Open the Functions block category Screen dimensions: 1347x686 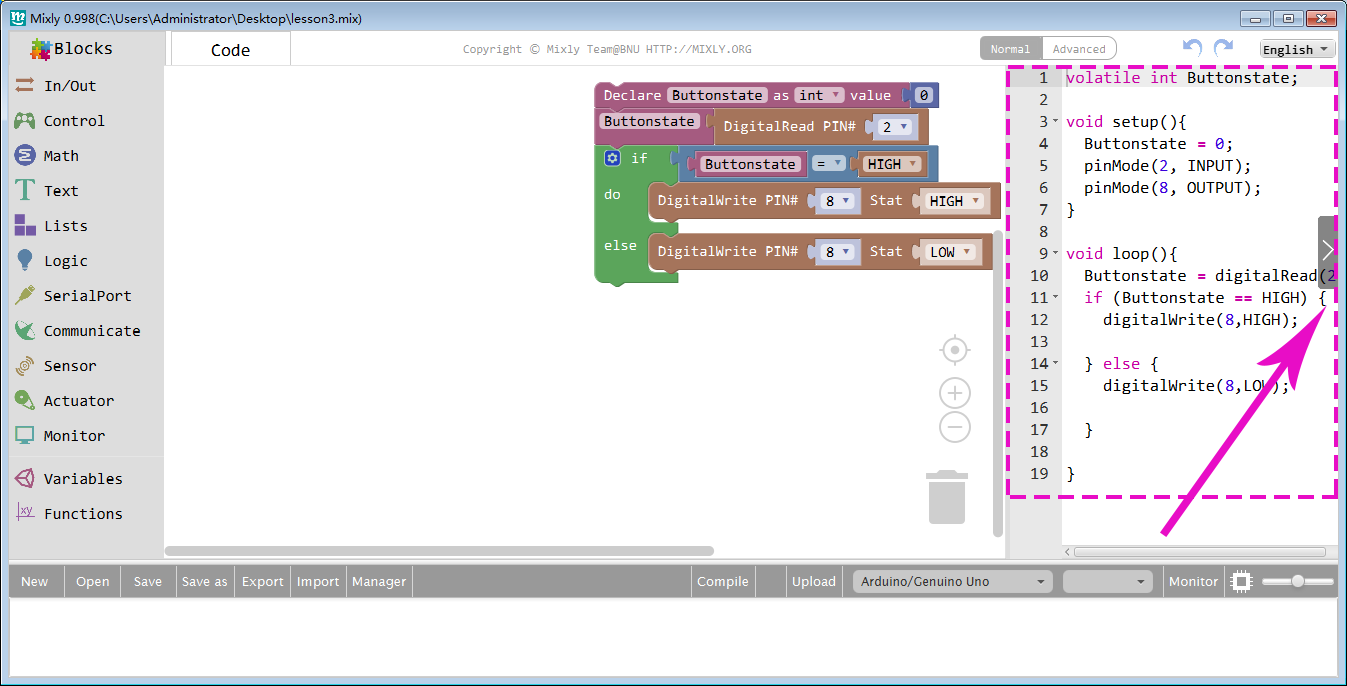point(83,514)
